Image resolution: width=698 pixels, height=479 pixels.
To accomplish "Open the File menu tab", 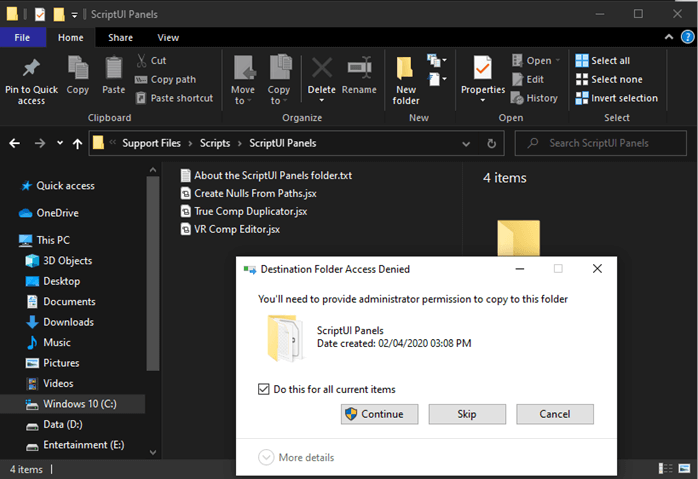I will tap(22, 37).
